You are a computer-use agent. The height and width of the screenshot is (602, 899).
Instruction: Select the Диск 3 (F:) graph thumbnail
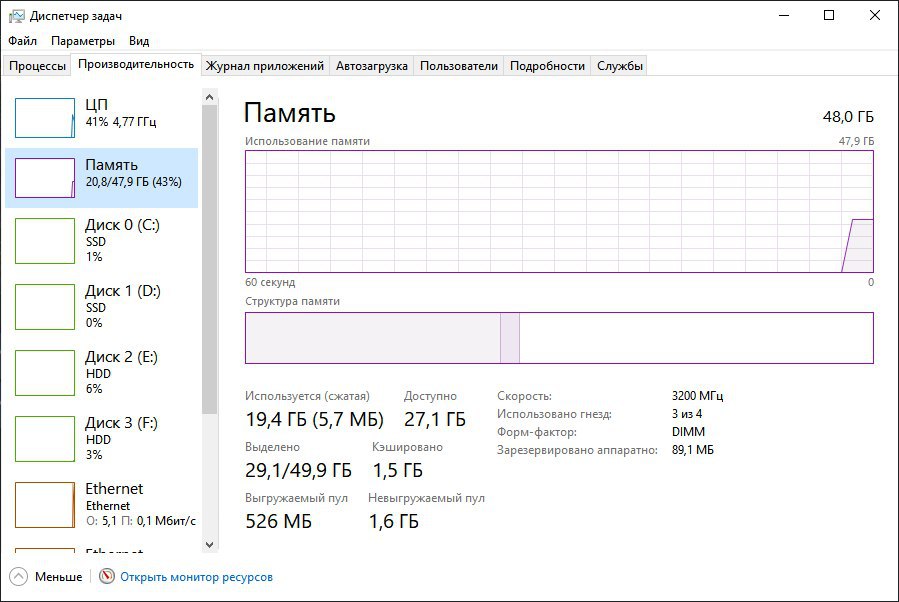pos(45,439)
